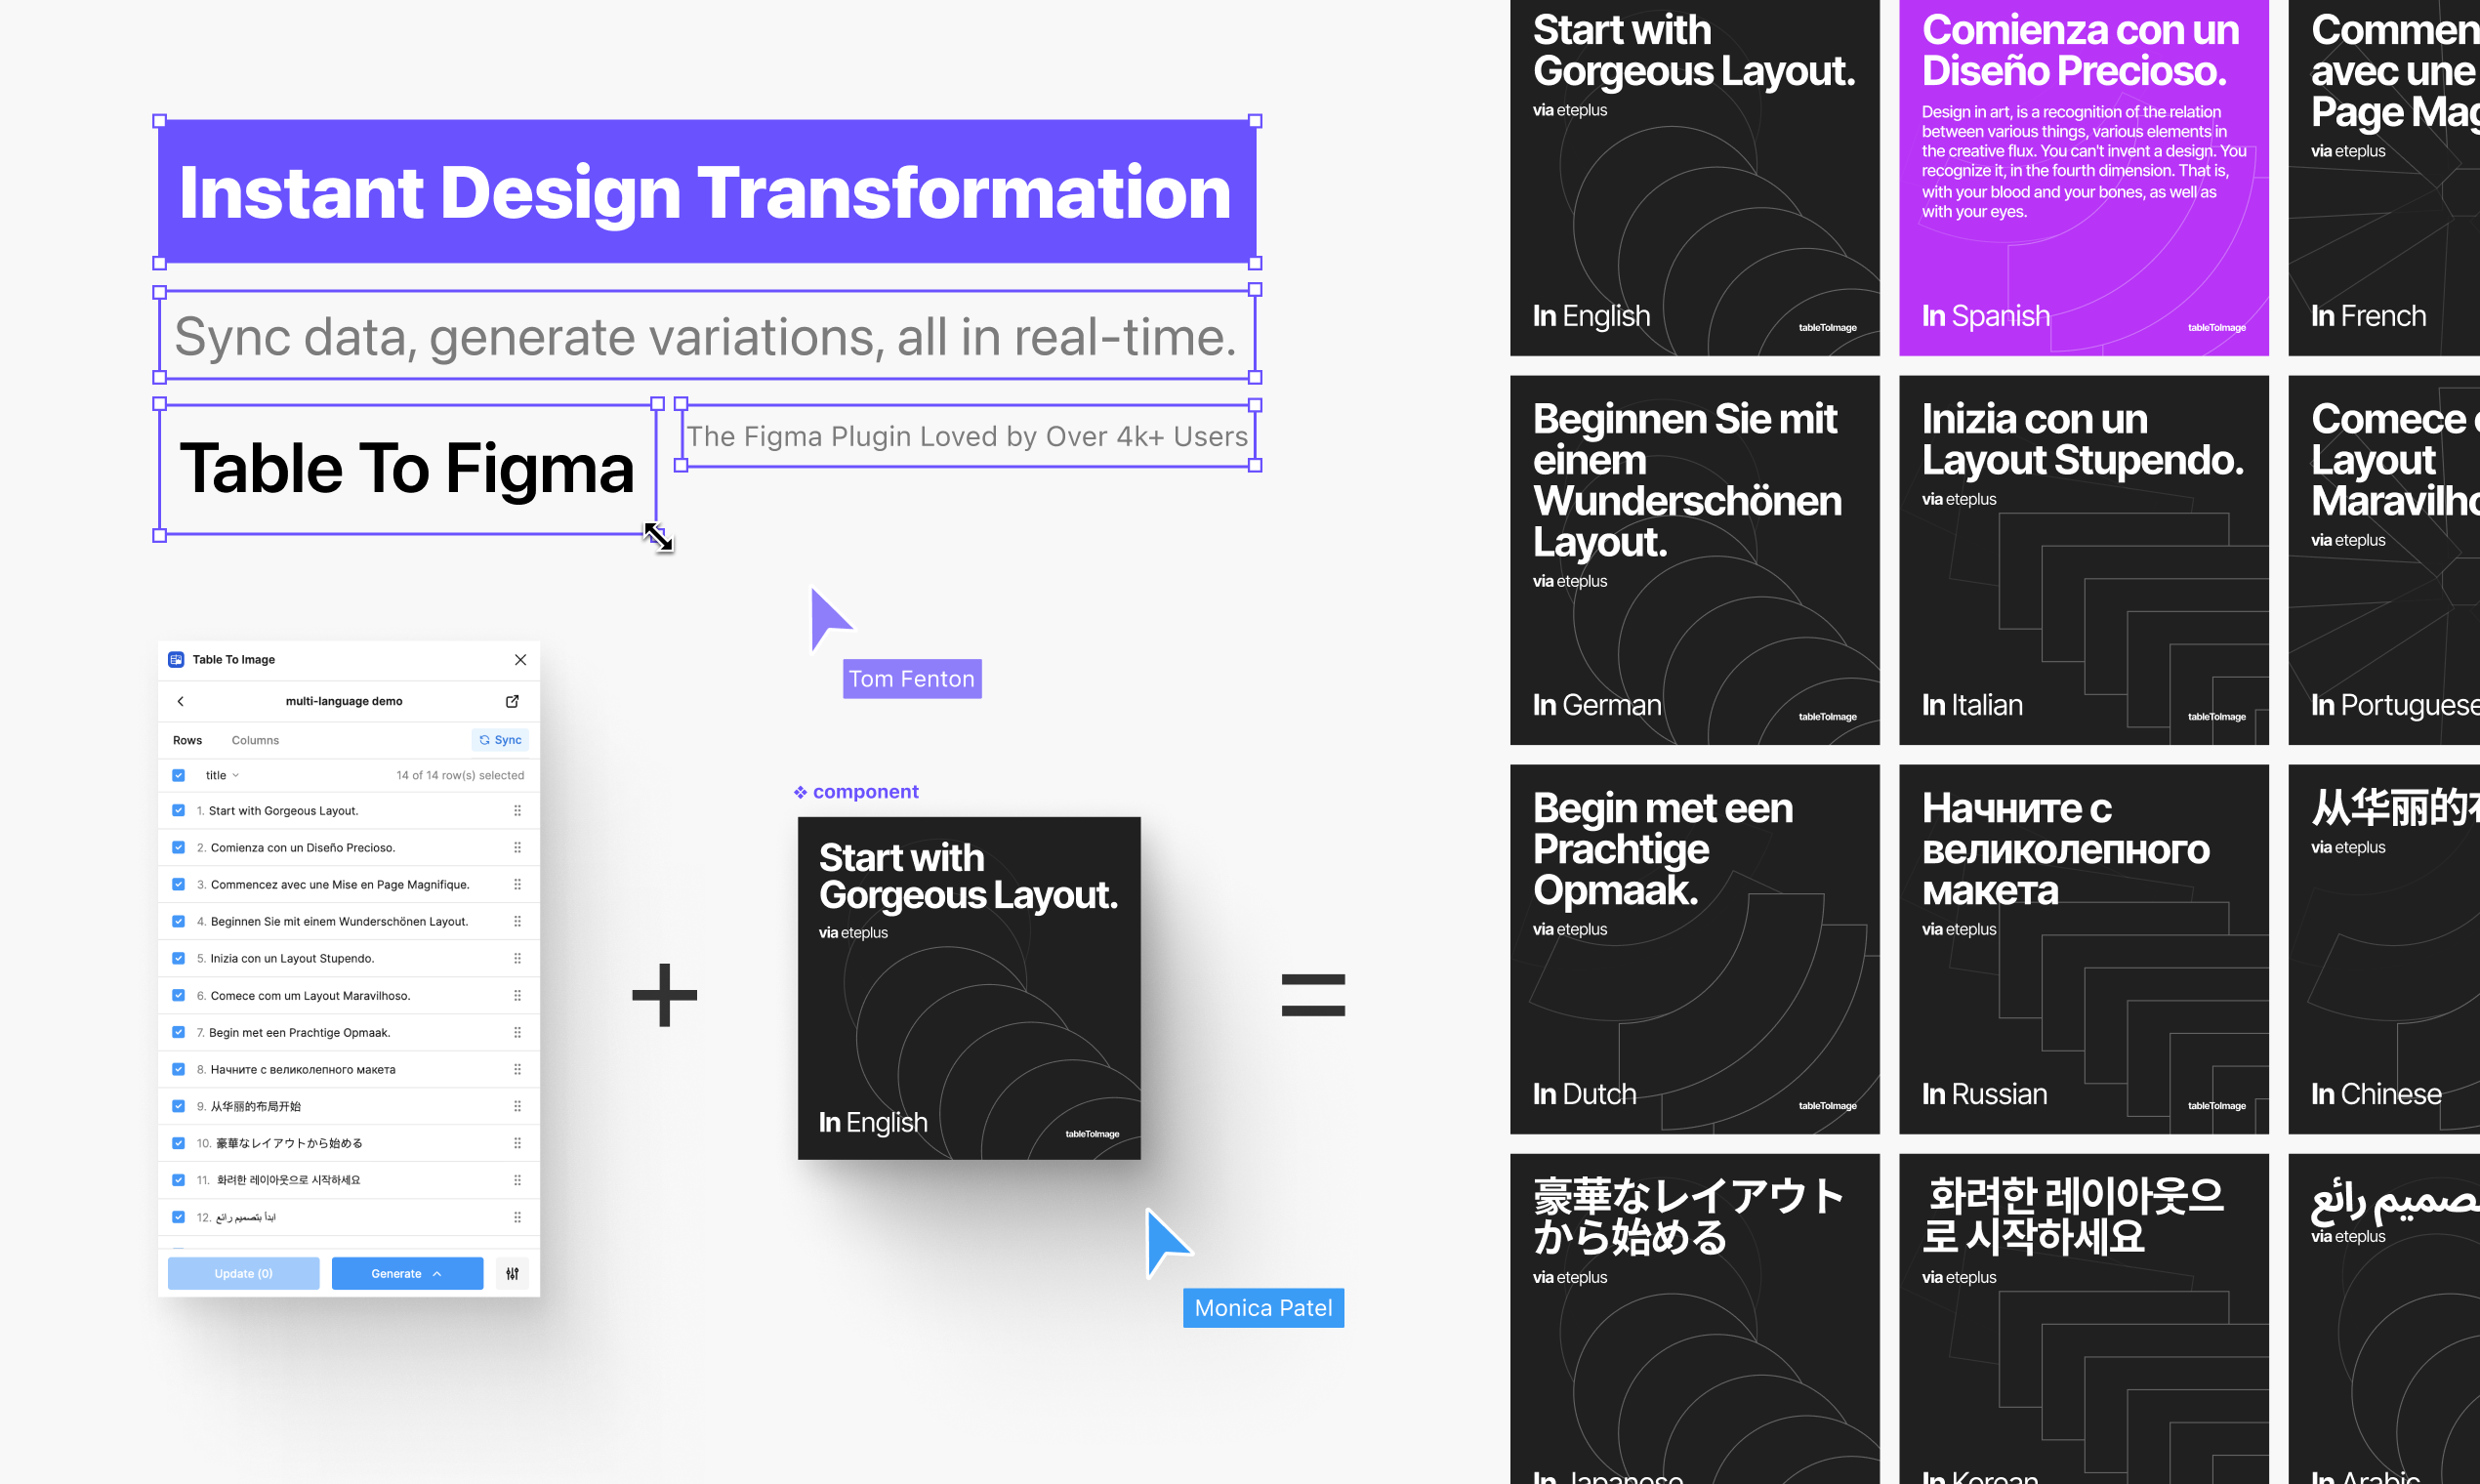Uncheck row 4 Beginnen Sie mit einem
2480x1484 pixels.
tap(178, 922)
